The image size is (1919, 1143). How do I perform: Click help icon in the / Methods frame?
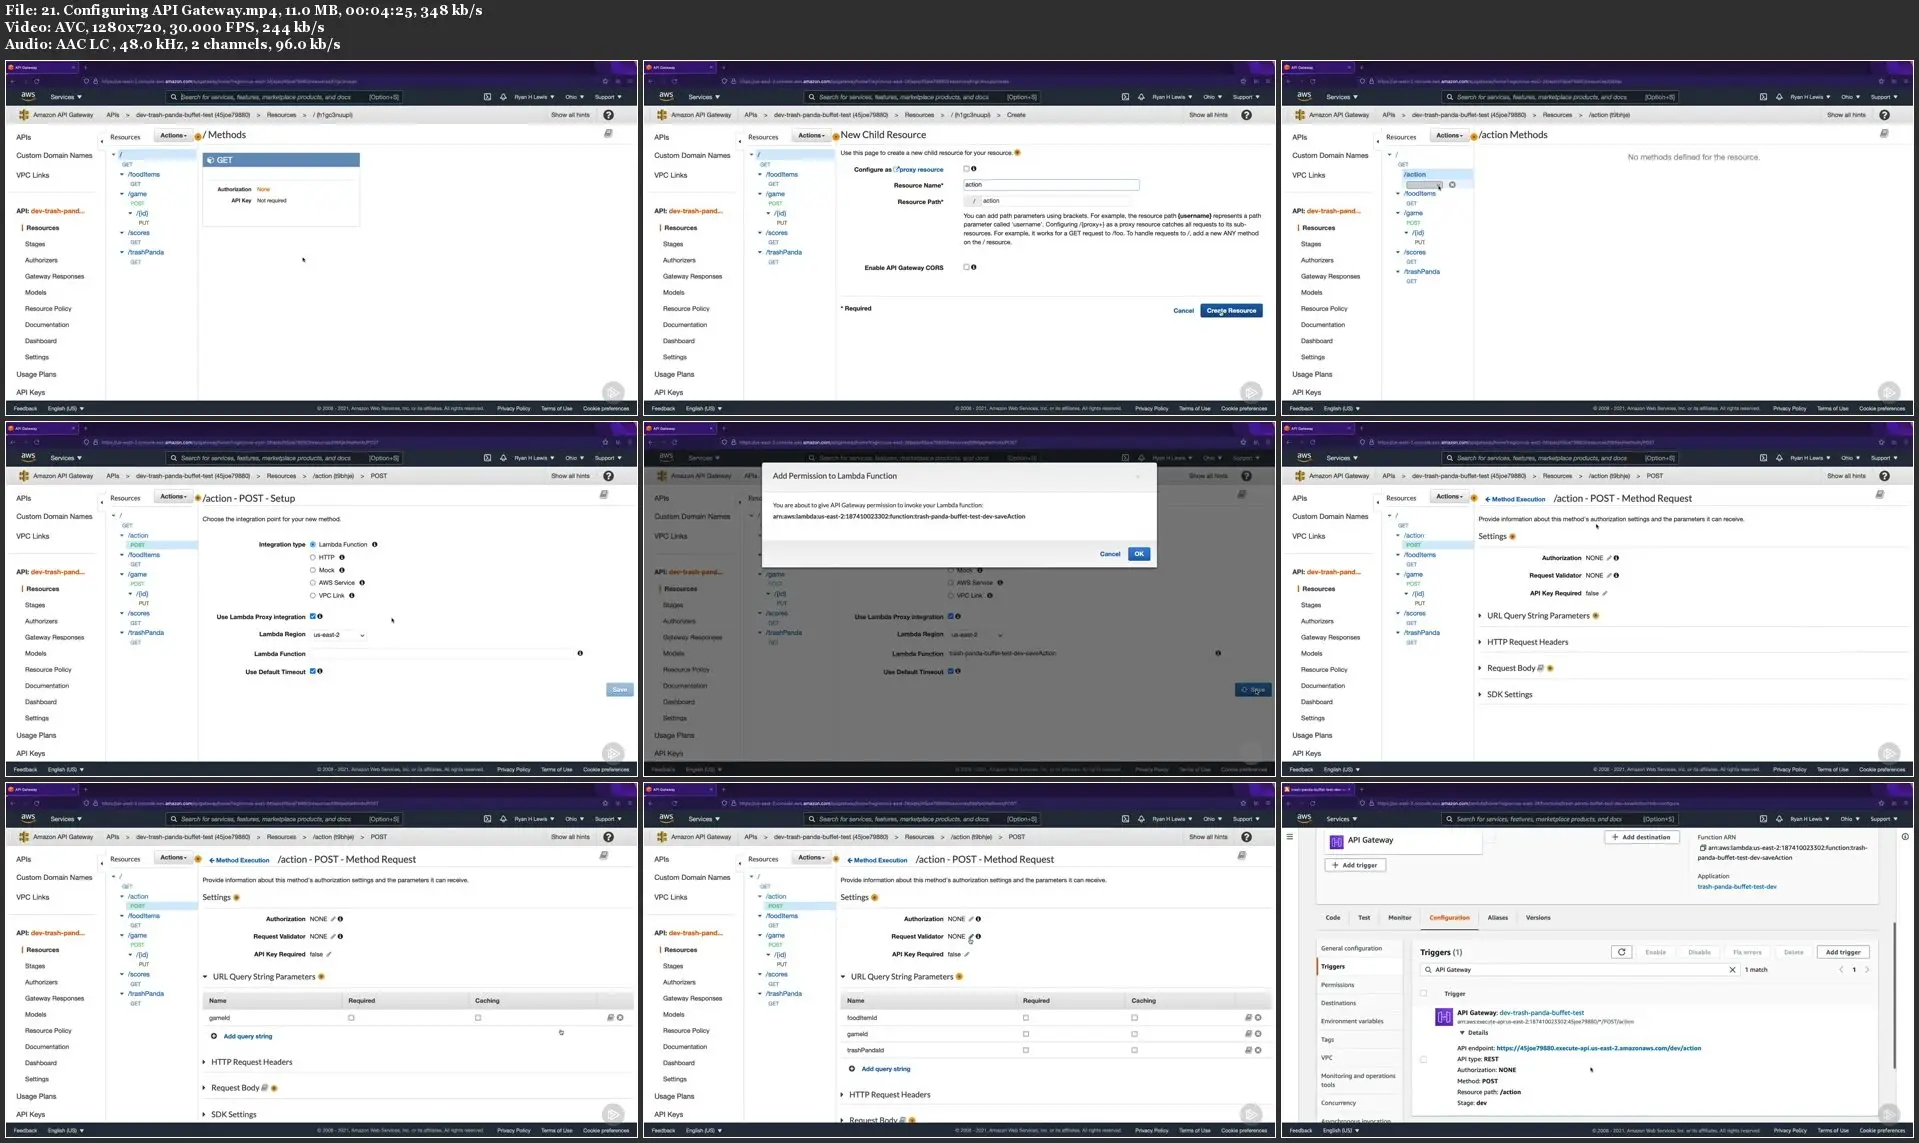coord(608,115)
